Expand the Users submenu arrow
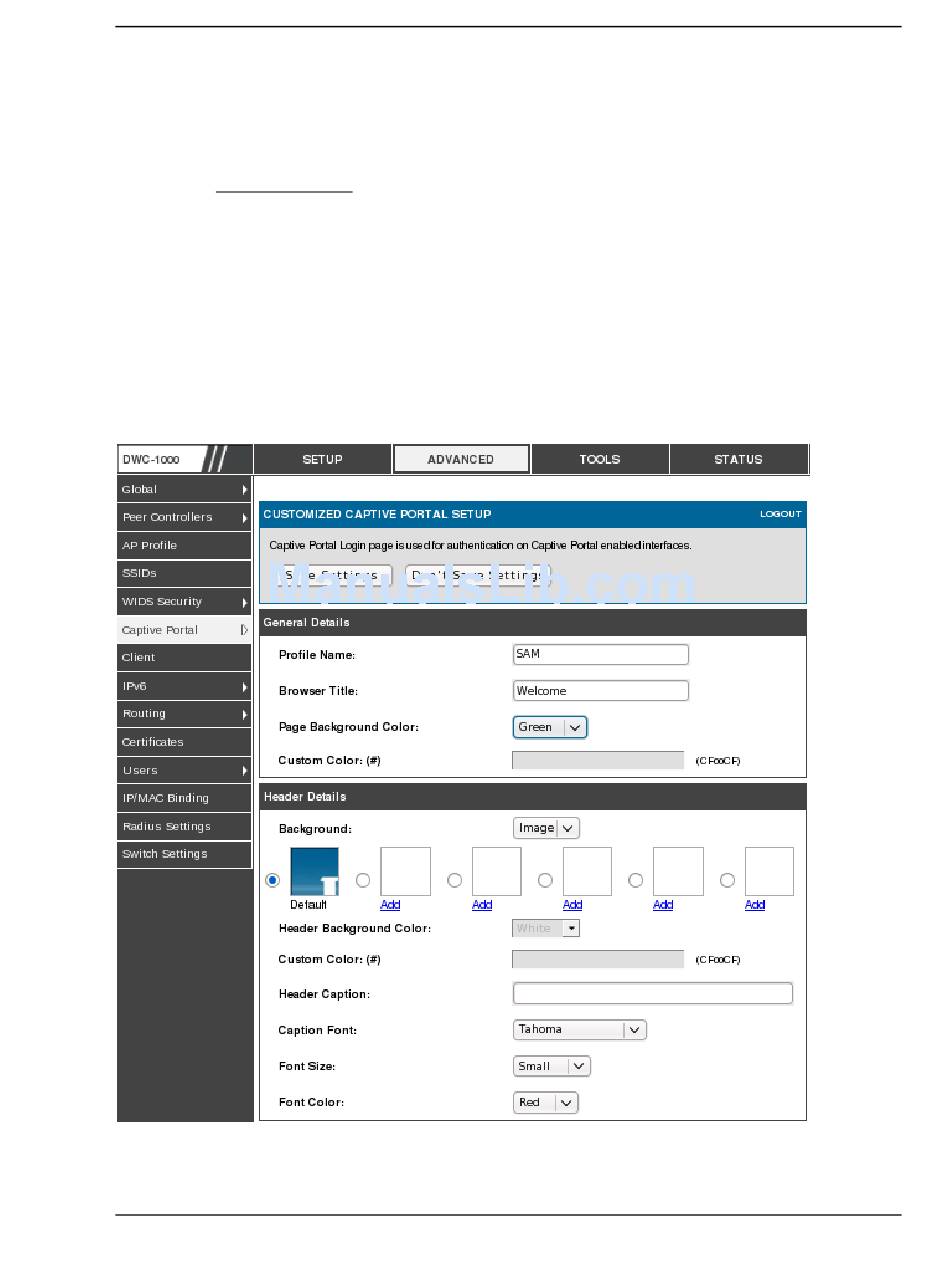The width and height of the screenshot is (950, 1276). point(244,771)
